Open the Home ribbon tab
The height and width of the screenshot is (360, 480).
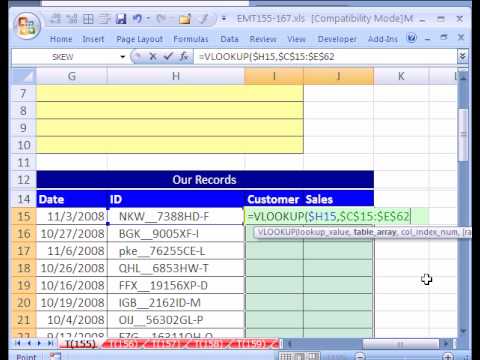click(61, 39)
